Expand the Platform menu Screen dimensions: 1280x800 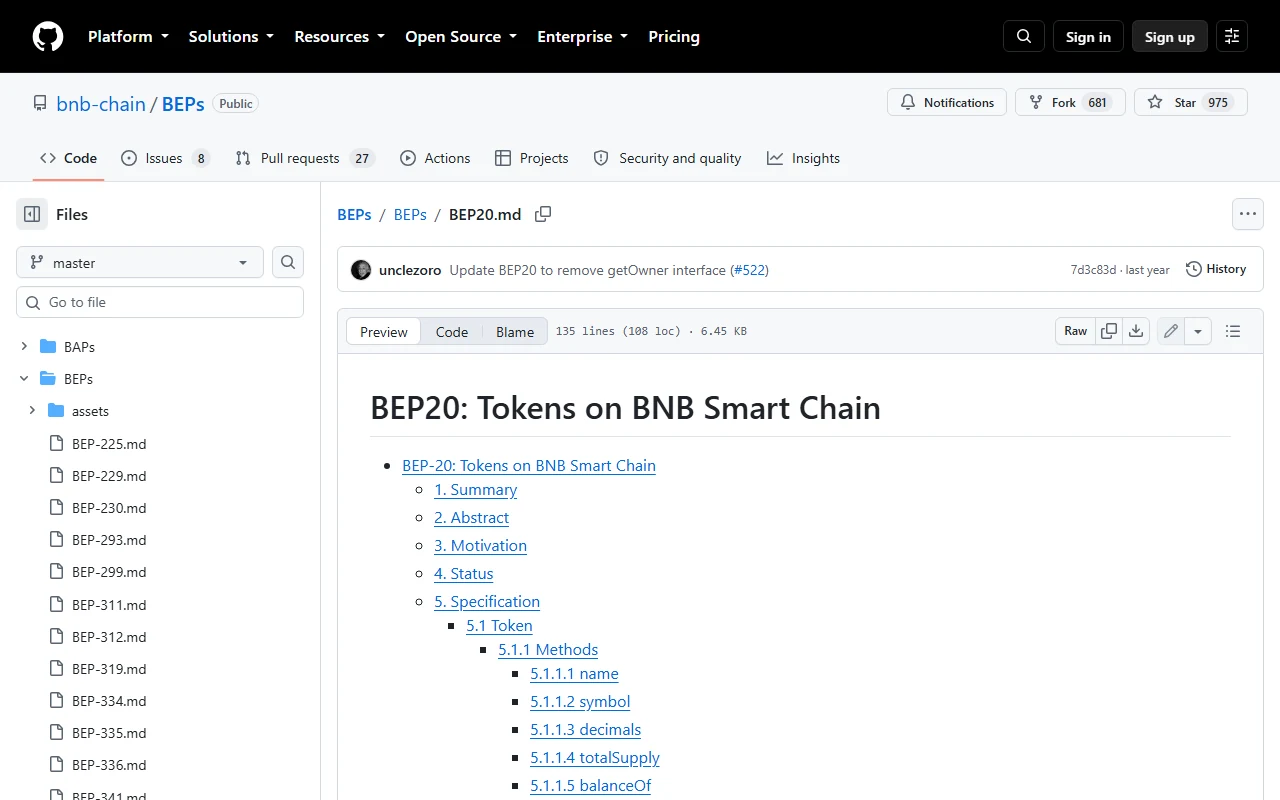tap(128, 37)
